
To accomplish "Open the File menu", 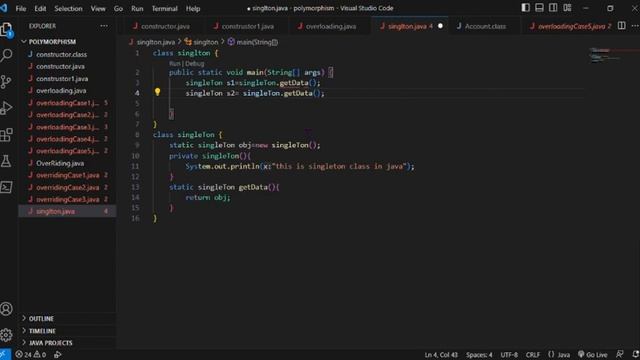I will click(x=20, y=8).
